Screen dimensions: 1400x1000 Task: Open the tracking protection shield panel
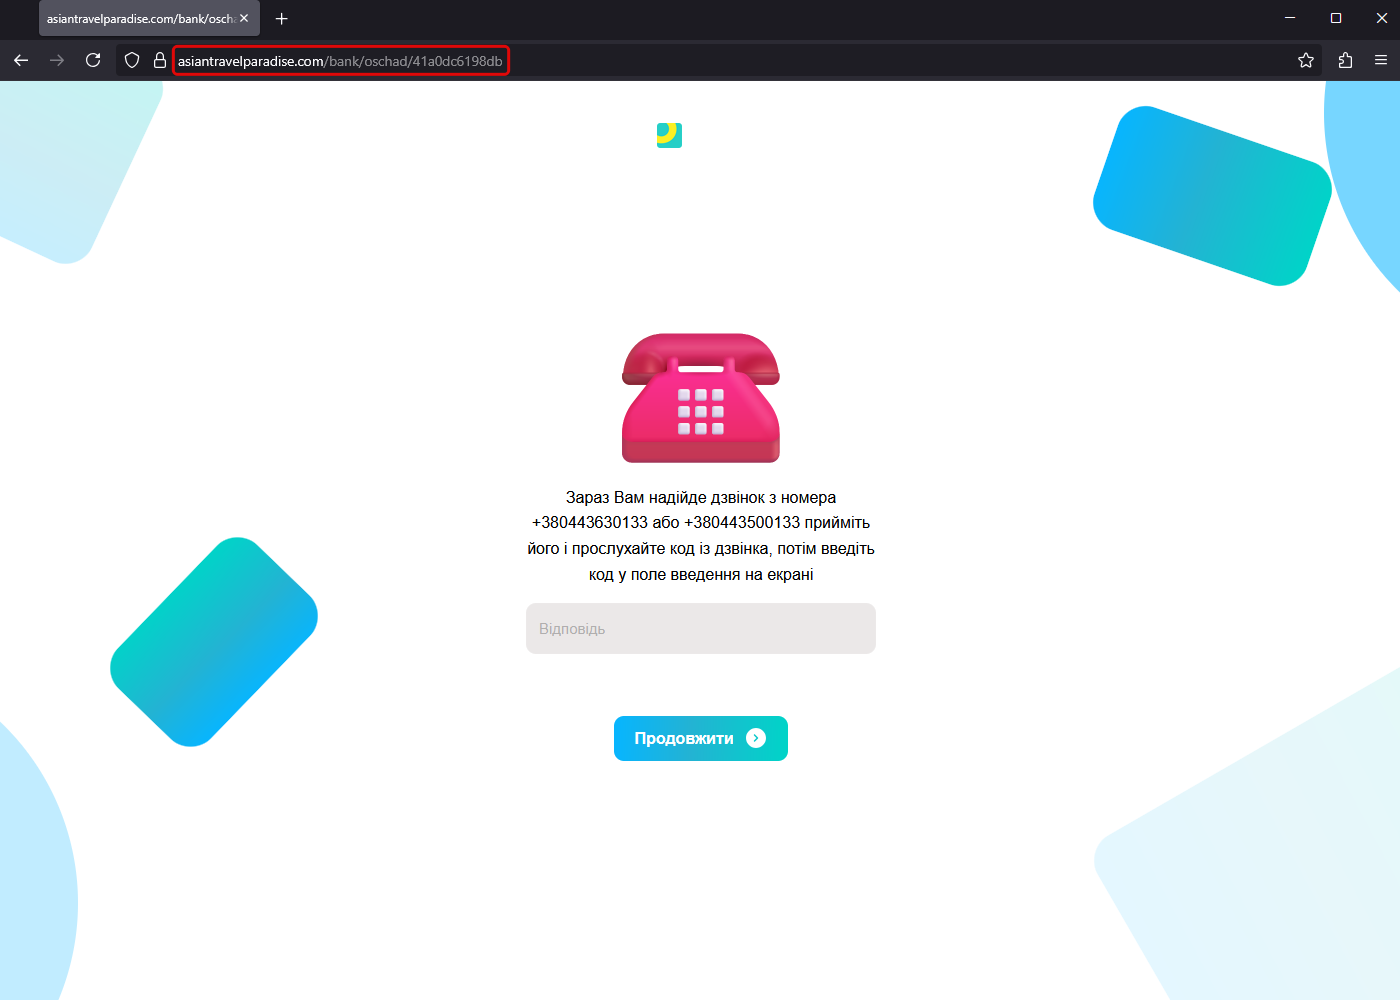[x=132, y=61]
